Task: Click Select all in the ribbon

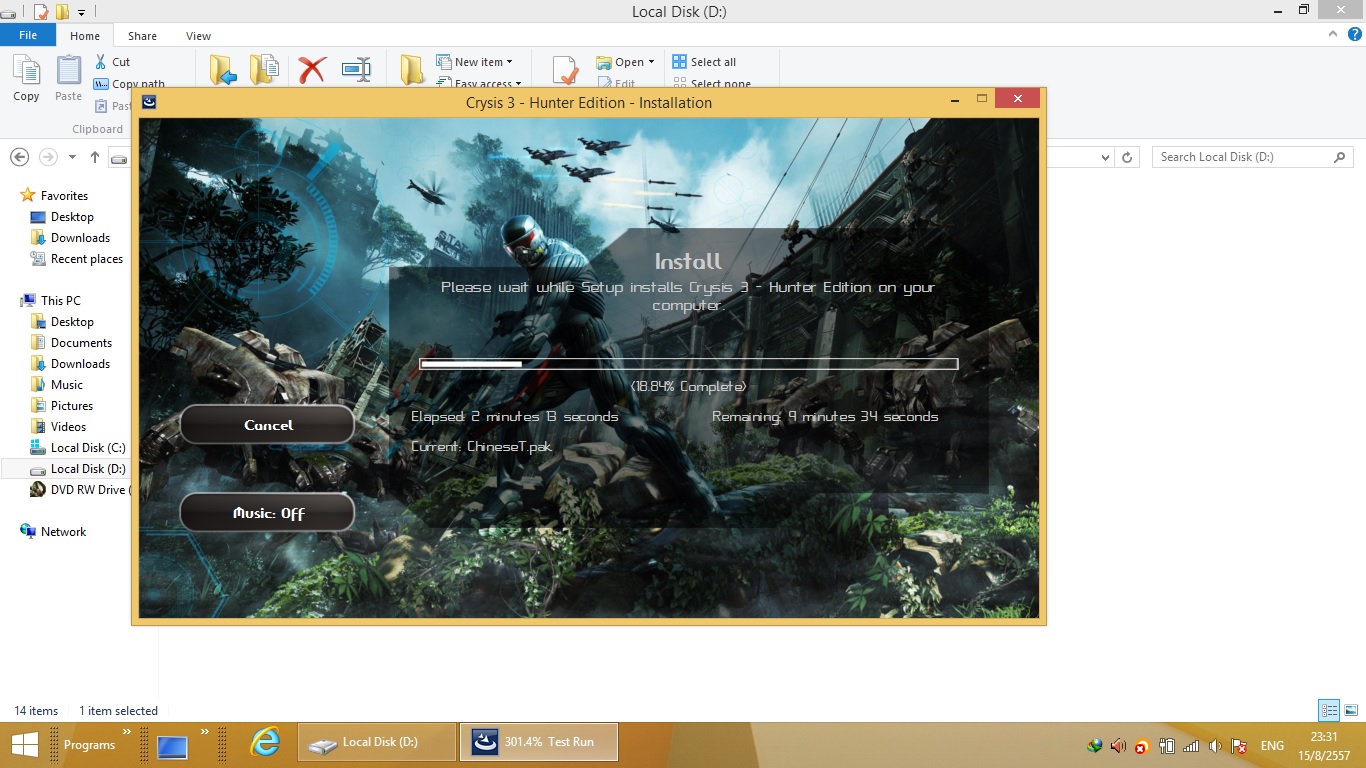Action: [x=712, y=62]
